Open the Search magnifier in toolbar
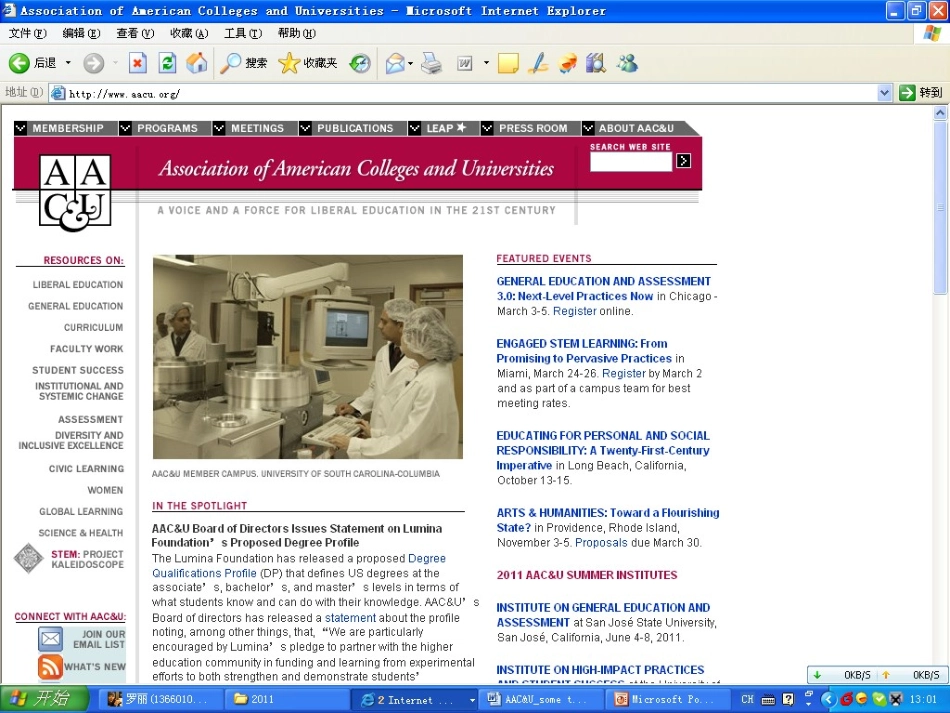This screenshot has height=713, width=950. coord(230,62)
